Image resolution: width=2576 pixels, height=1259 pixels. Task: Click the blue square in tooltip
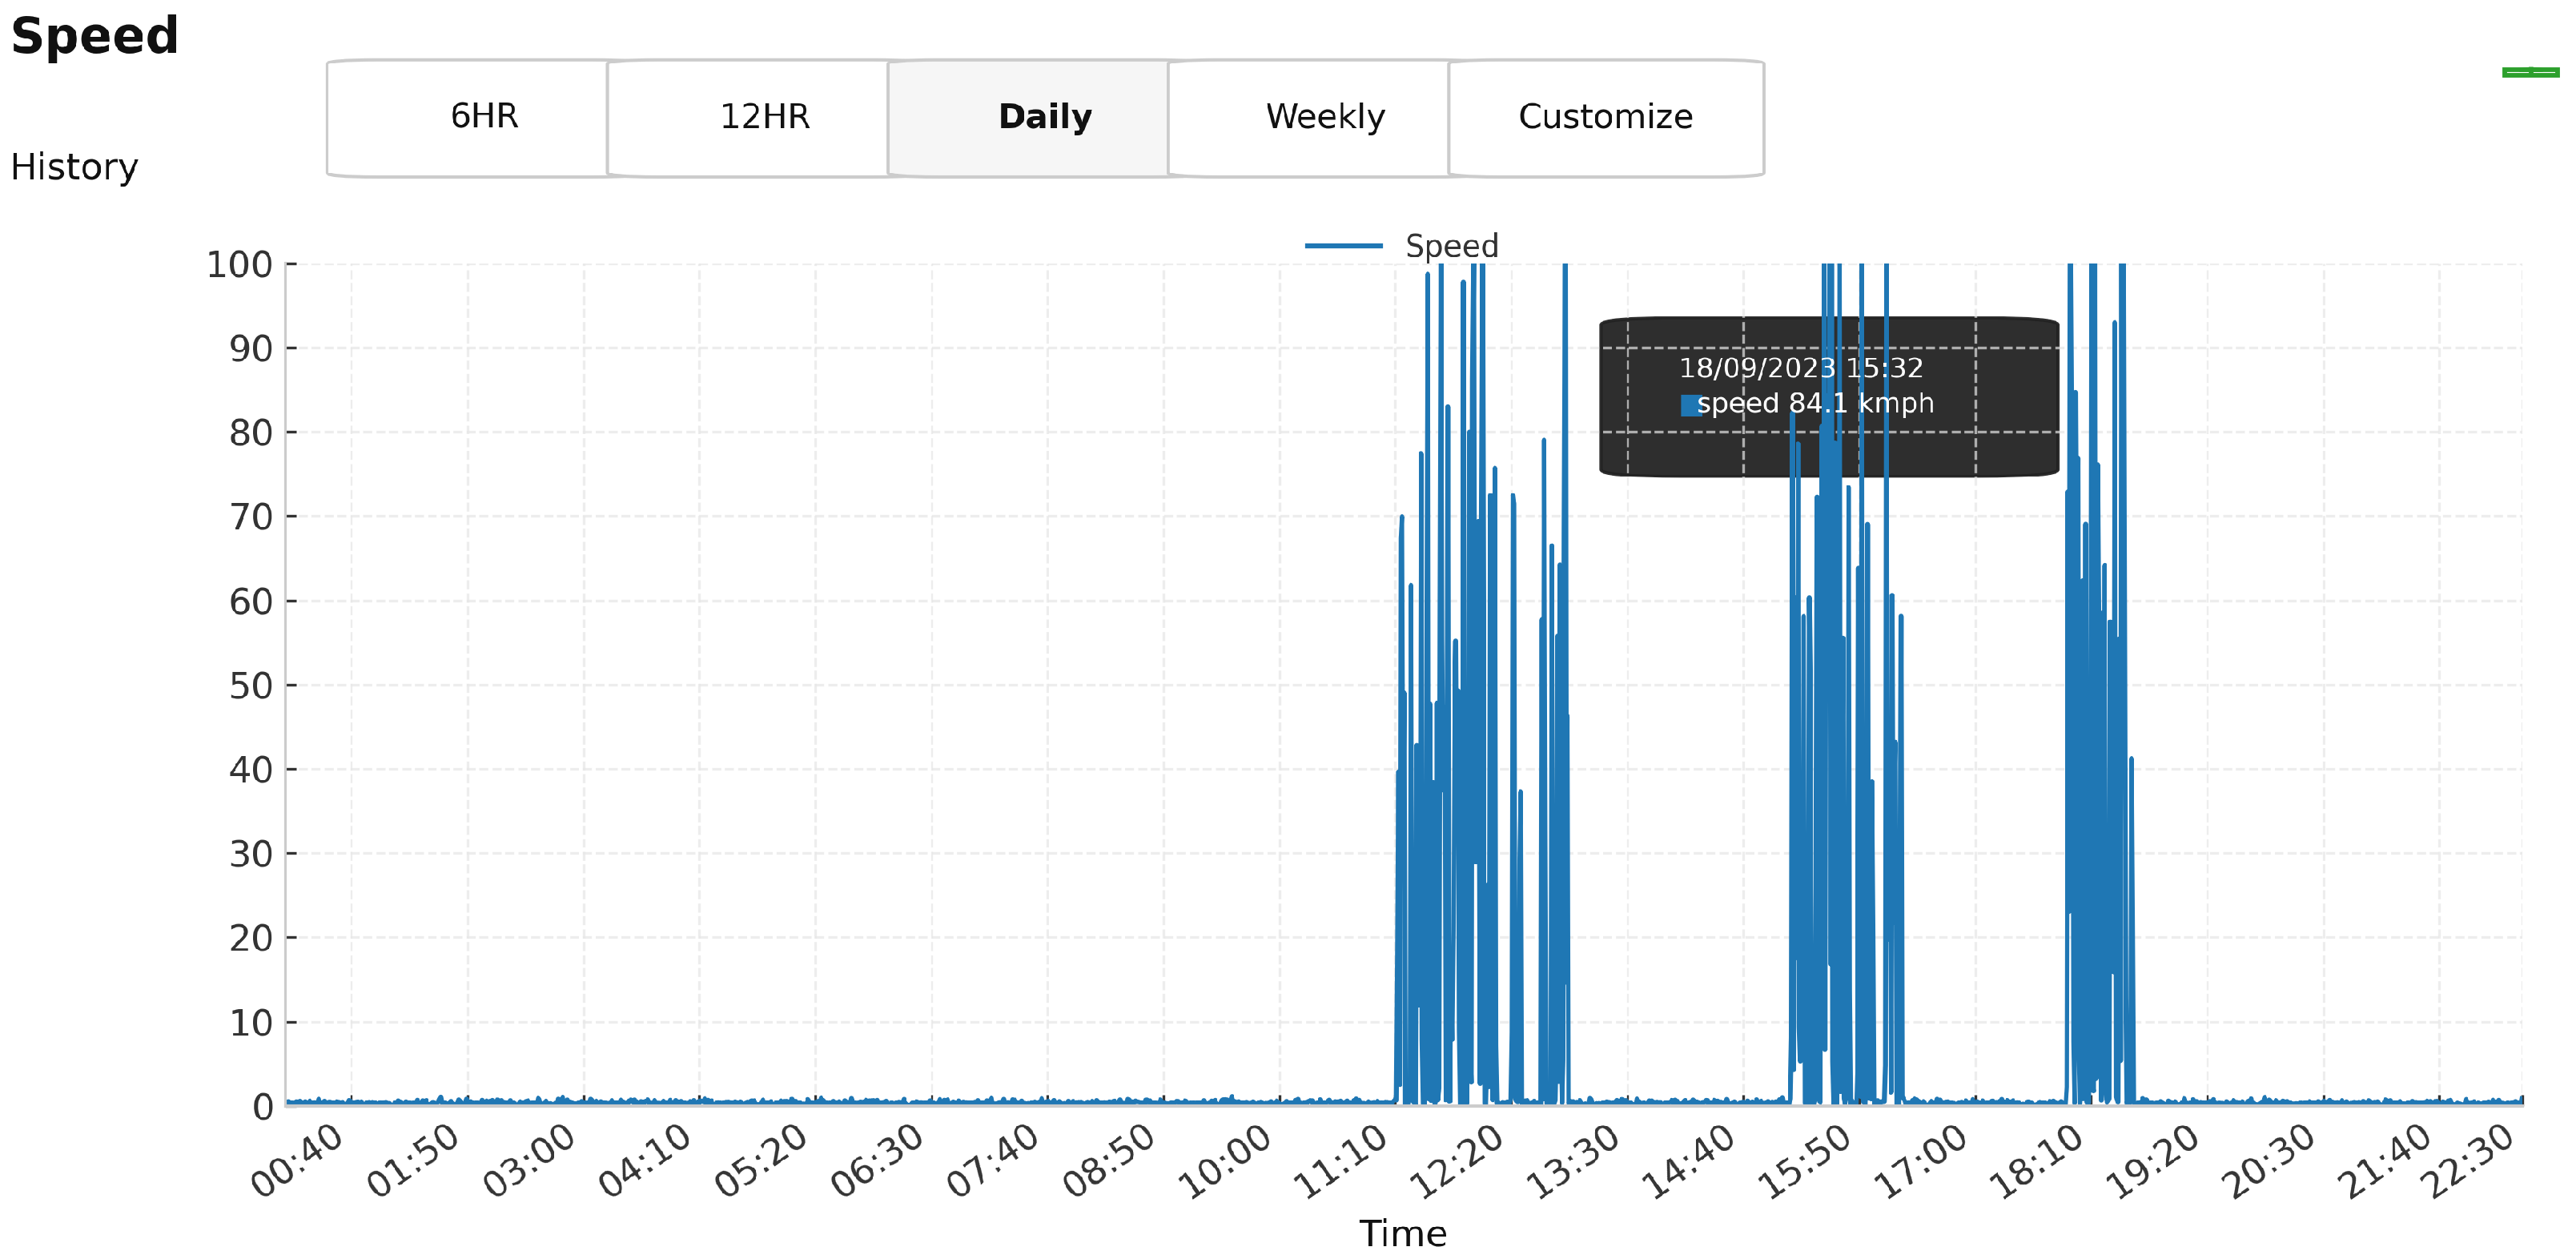(x=1688, y=405)
